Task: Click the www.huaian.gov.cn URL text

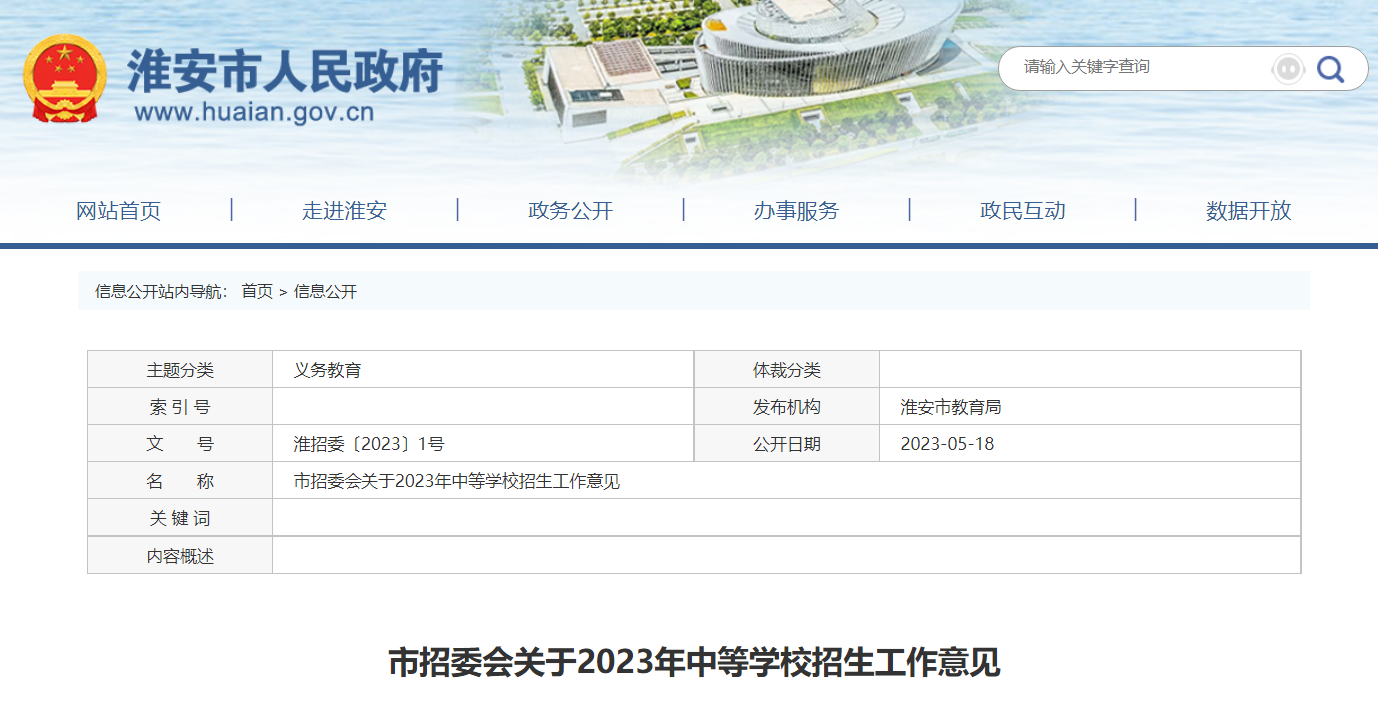Action: click(254, 112)
